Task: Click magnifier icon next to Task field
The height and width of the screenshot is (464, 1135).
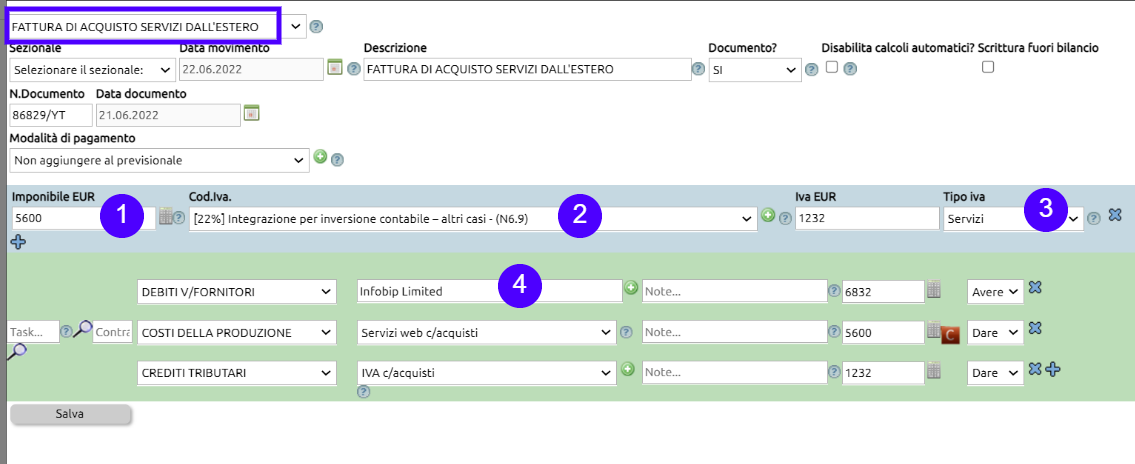Action: [x=83, y=328]
